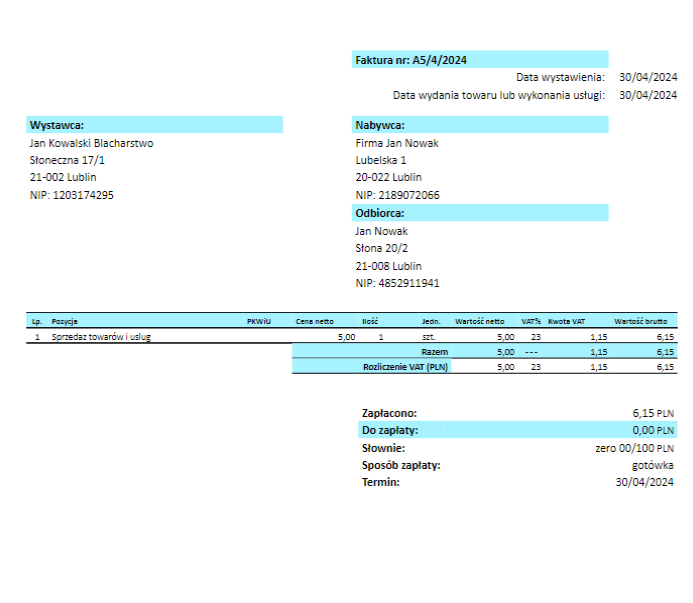The width and height of the screenshot is (693, 603).
Task: Click the Odbiorca section header
Action: (480, 213)
